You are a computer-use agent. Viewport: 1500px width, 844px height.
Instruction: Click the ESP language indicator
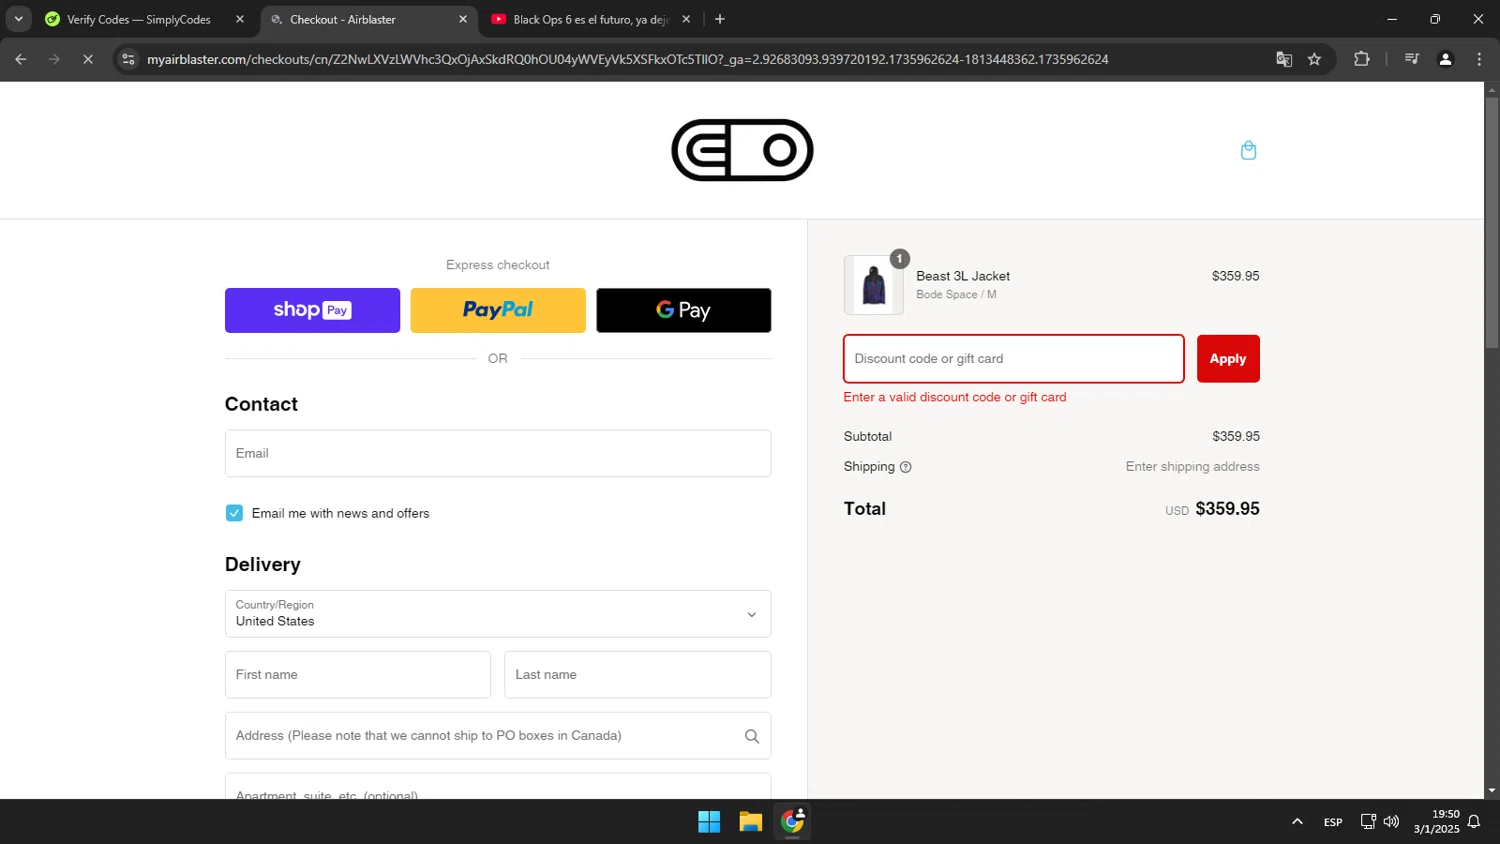coord(1333,822)
